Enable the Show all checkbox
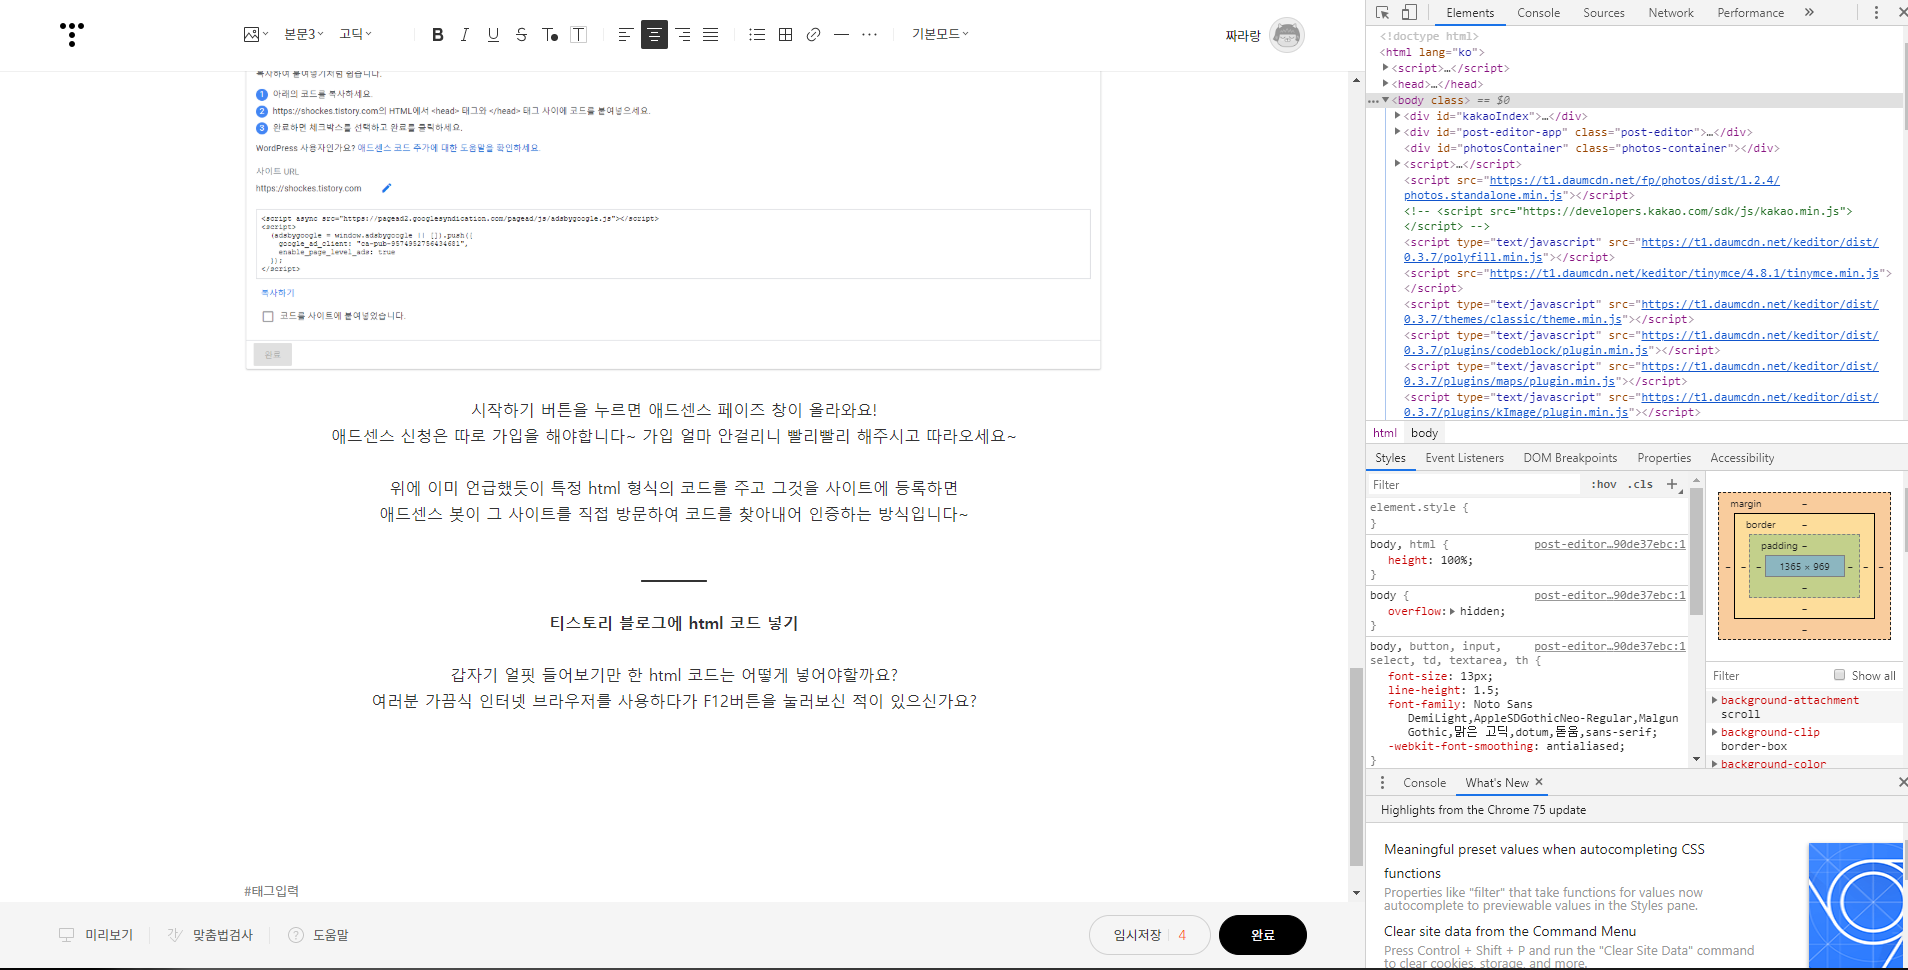Image resolution: width=1908 pixels, height=970 pixels. click(1839, 675)
